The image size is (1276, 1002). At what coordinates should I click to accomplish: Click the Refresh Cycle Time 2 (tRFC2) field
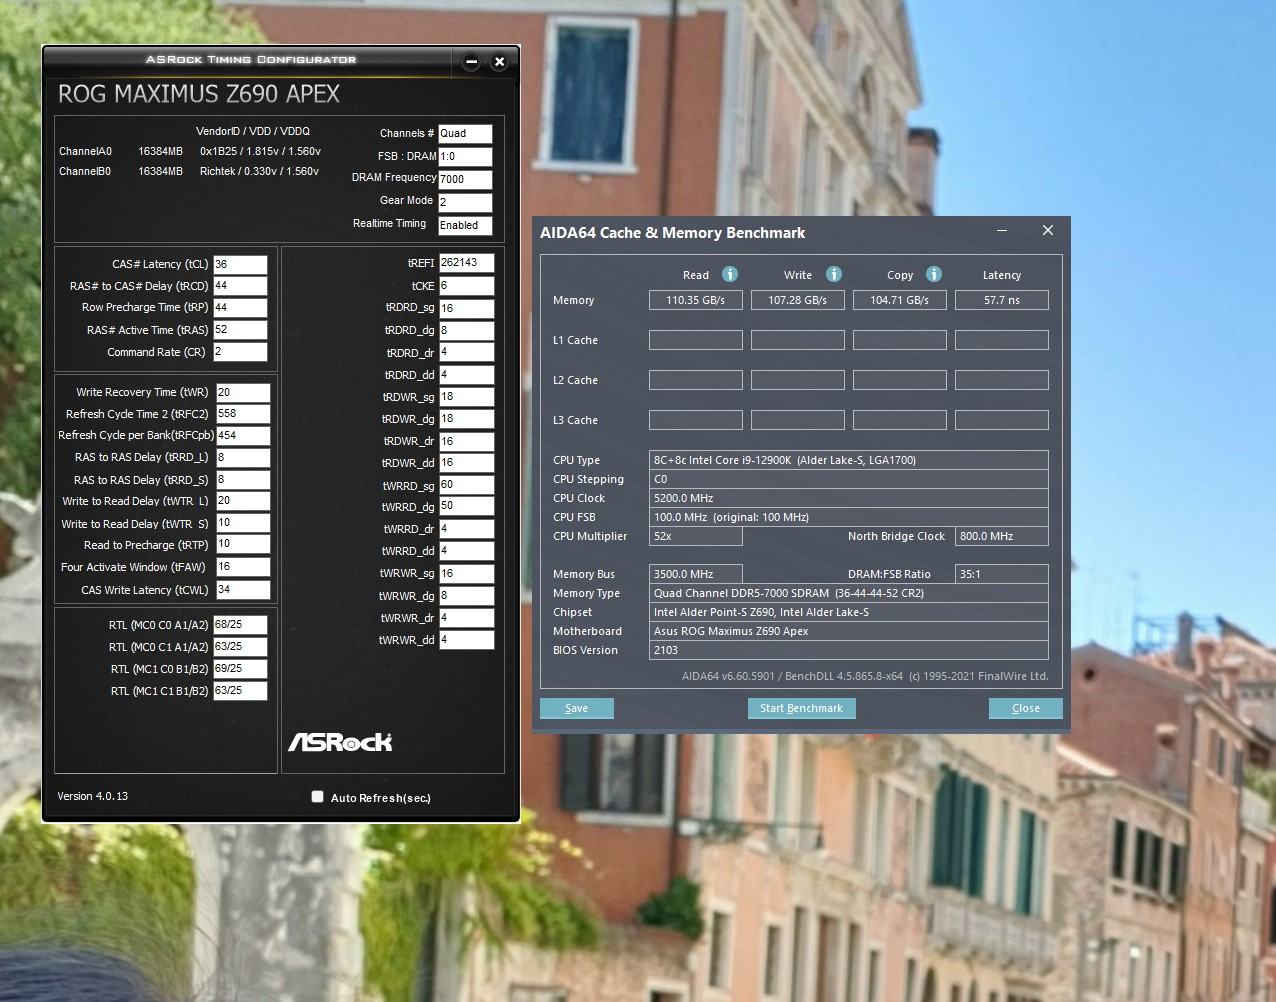(x=243, y=414)
